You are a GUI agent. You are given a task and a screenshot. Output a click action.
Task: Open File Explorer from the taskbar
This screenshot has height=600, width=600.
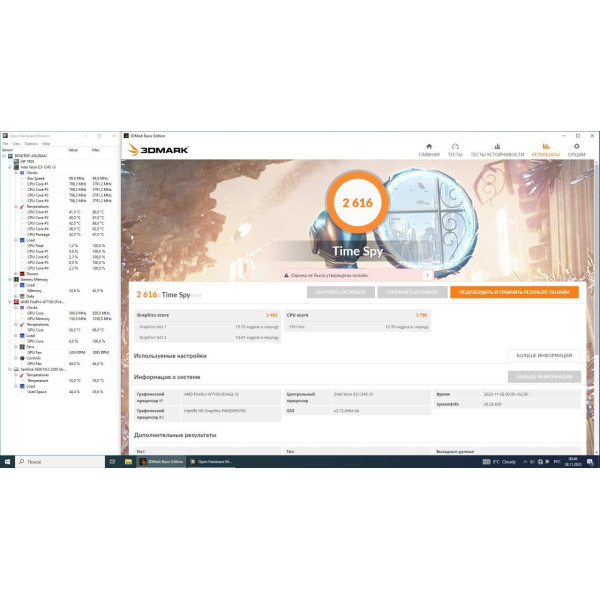click(128, 462)
